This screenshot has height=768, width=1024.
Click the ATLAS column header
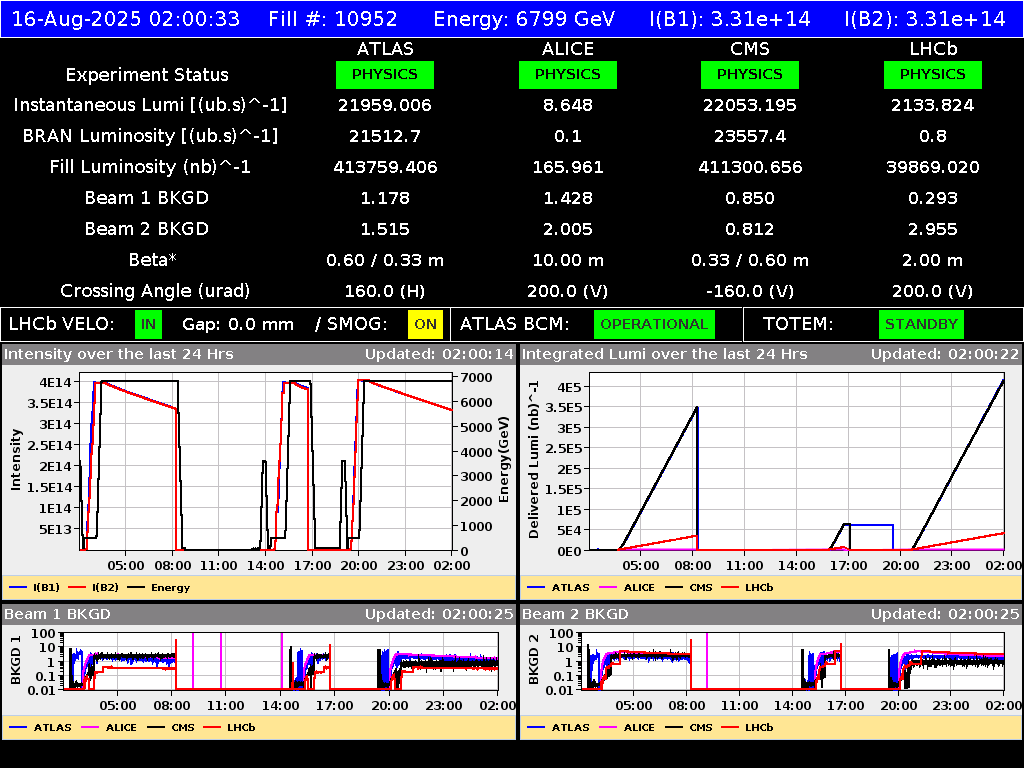click(385, 49)
